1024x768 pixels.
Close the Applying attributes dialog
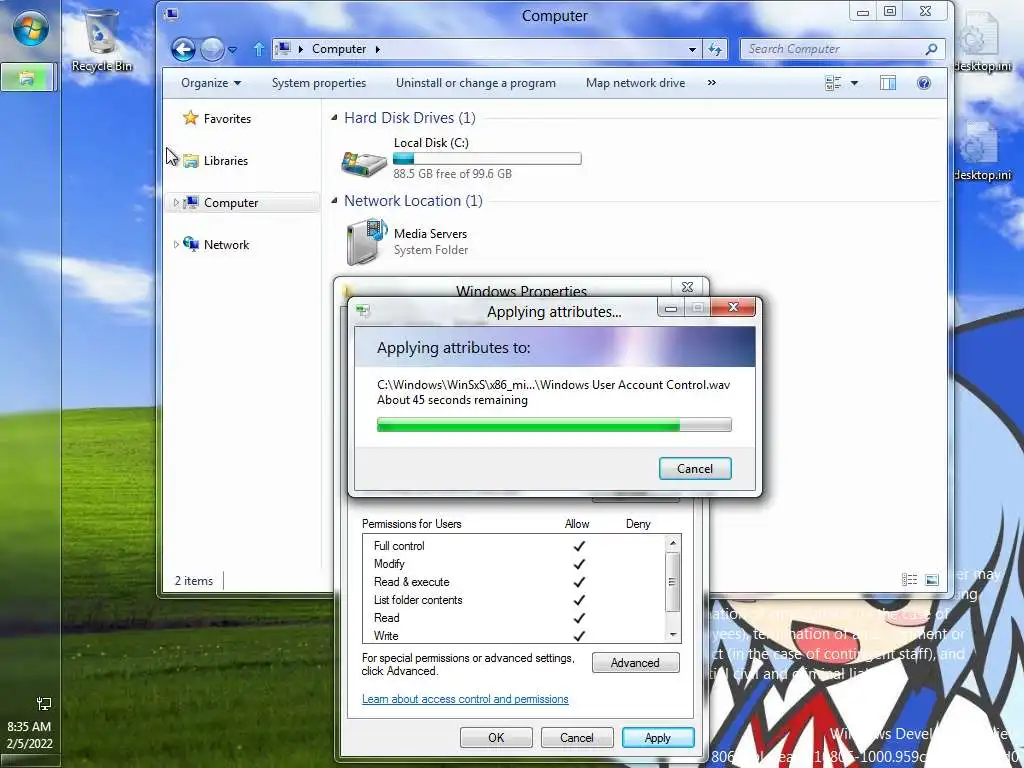coord(733,308)
